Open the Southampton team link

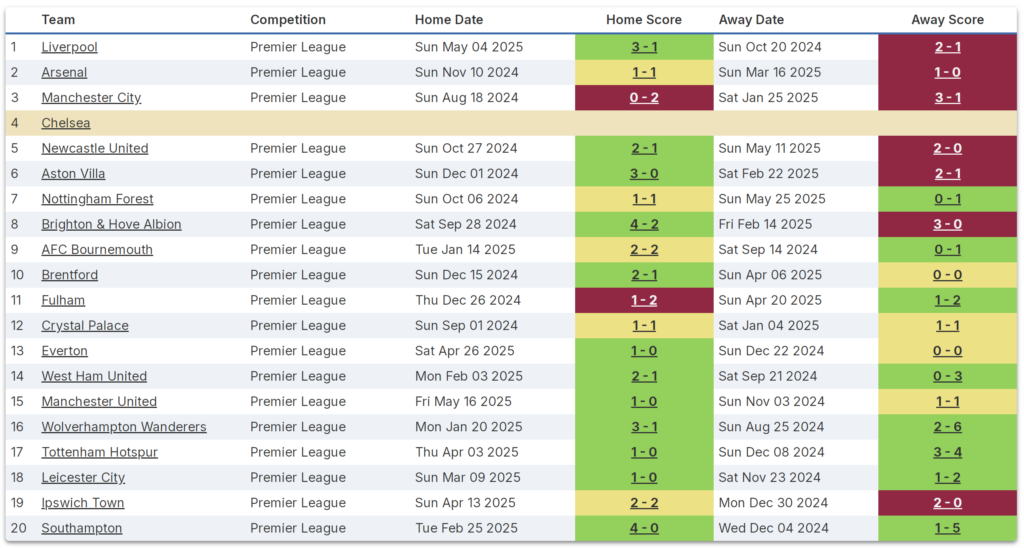(x=82, y=528)
